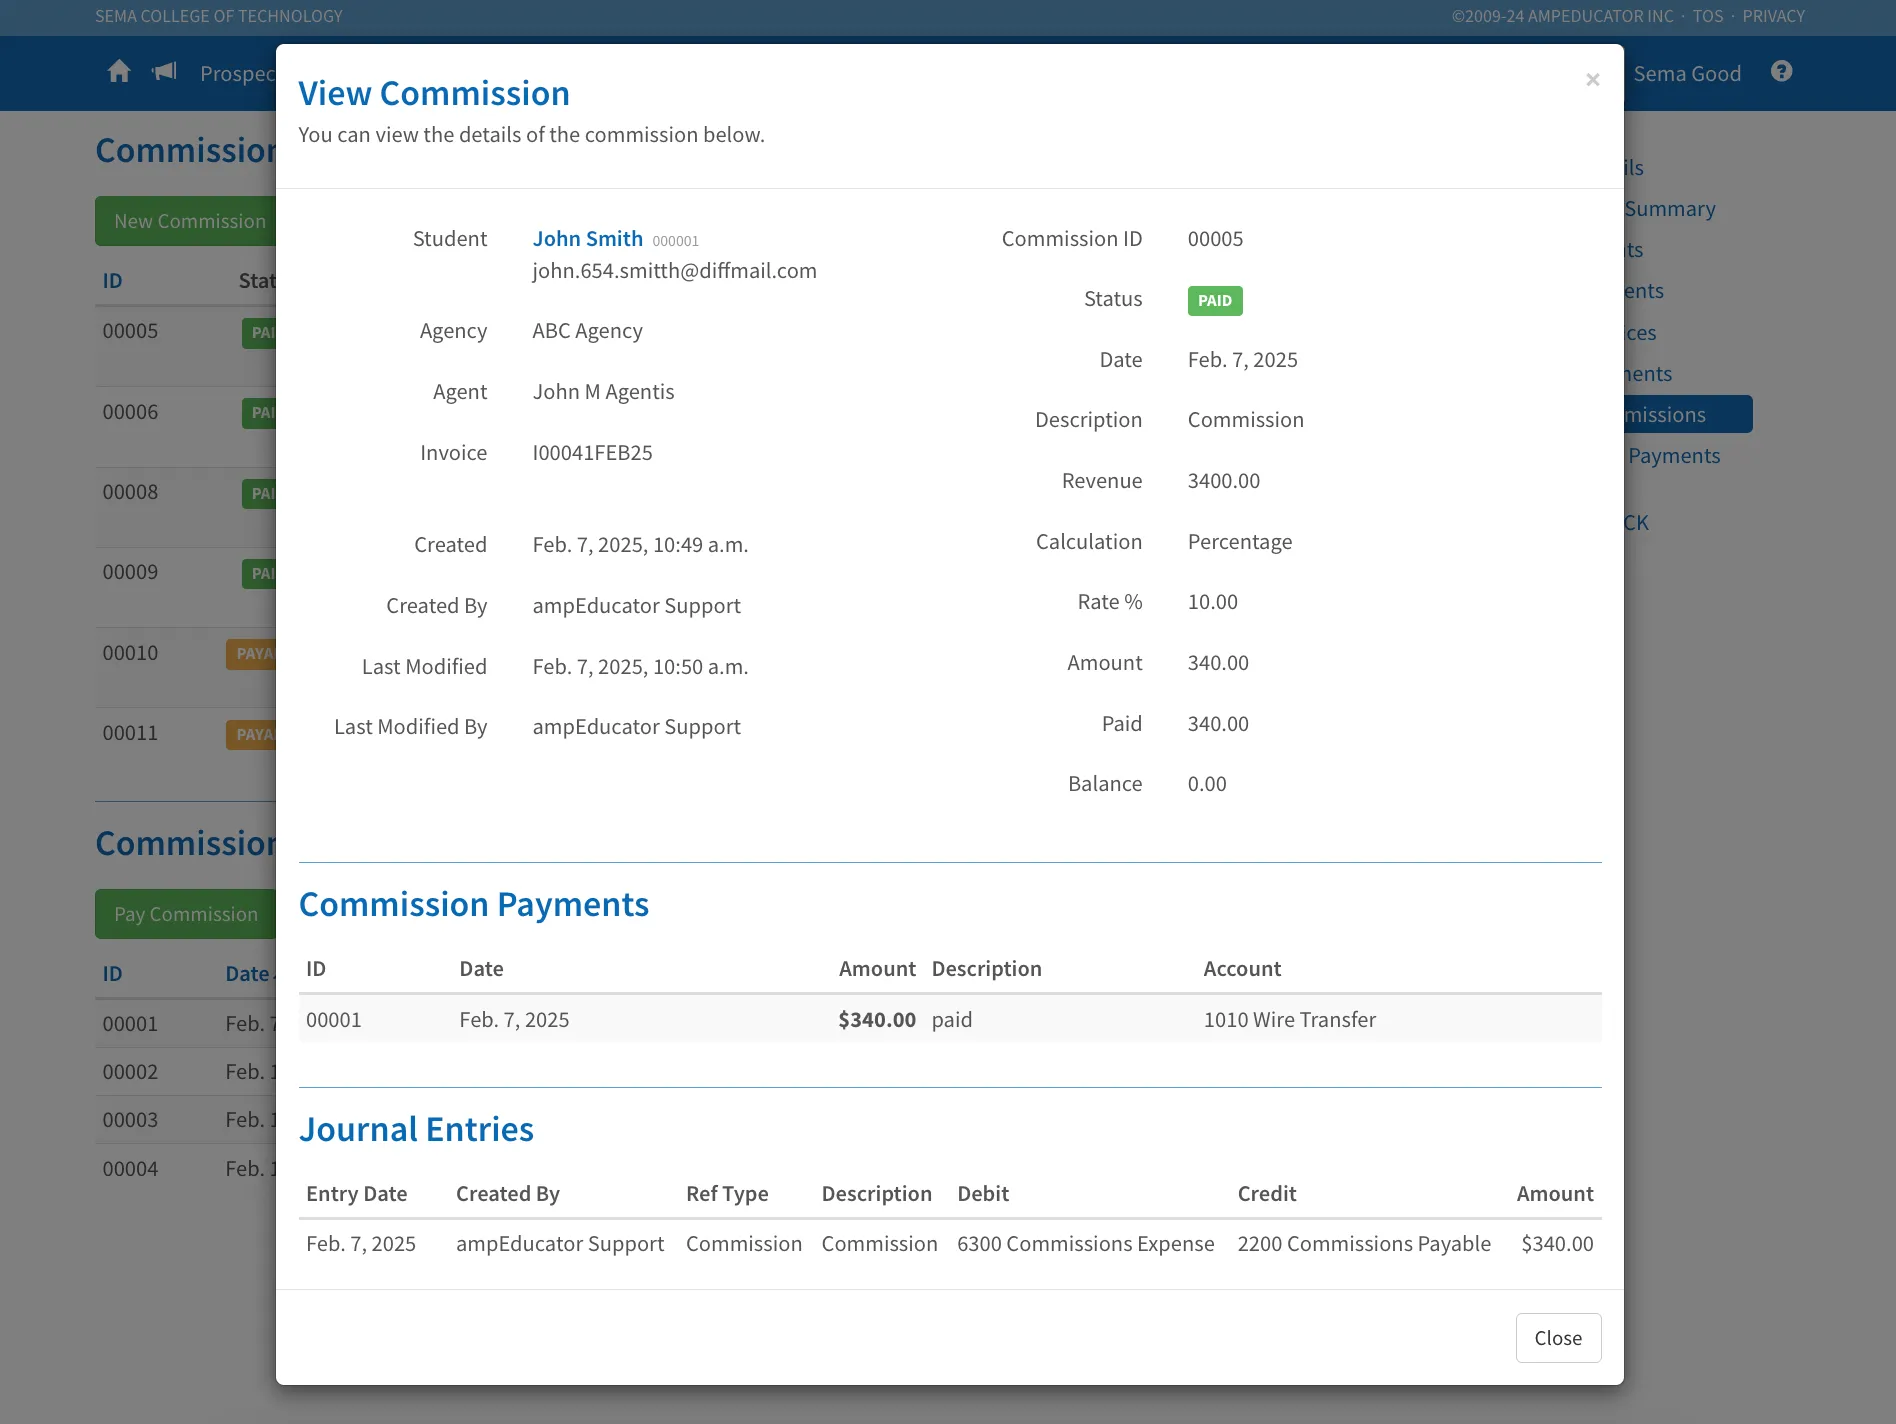The width and height of the screenshot is (1896, 1424).
Task: Click the Balance value 0.00
Action: point(1207,784)
